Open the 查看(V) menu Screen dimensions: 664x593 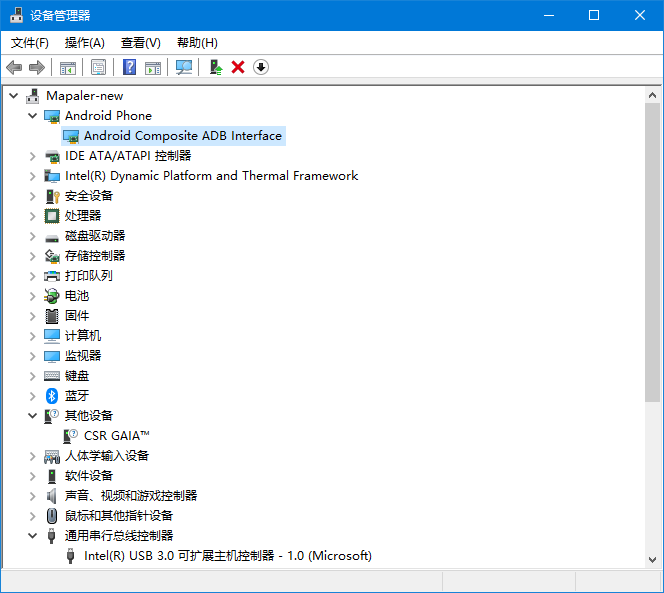(141, 43)
